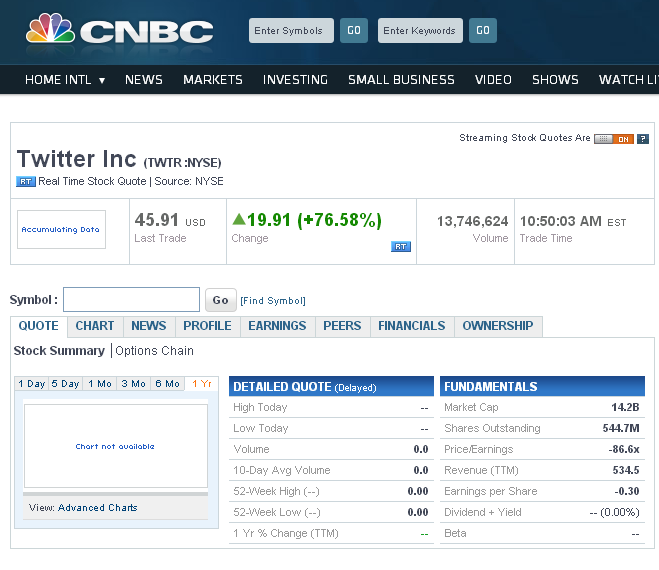Select the 3 Mo chart range
This screenshot has width=659, height=570.
134,384
